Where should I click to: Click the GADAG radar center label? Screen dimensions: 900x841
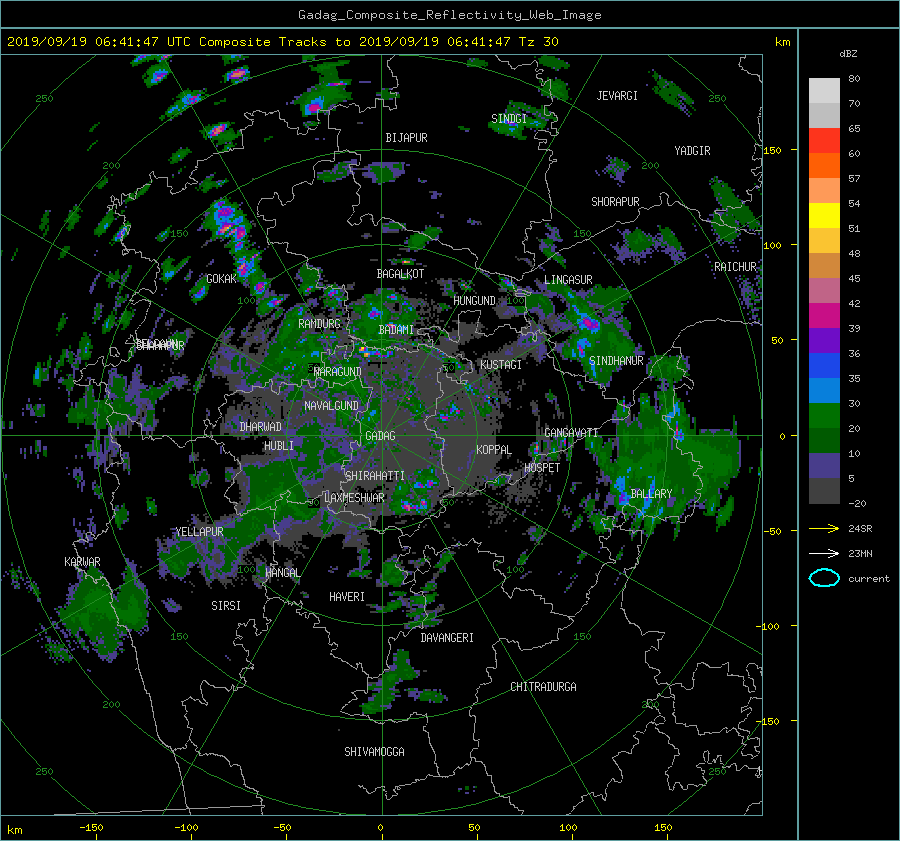[381, 436]
